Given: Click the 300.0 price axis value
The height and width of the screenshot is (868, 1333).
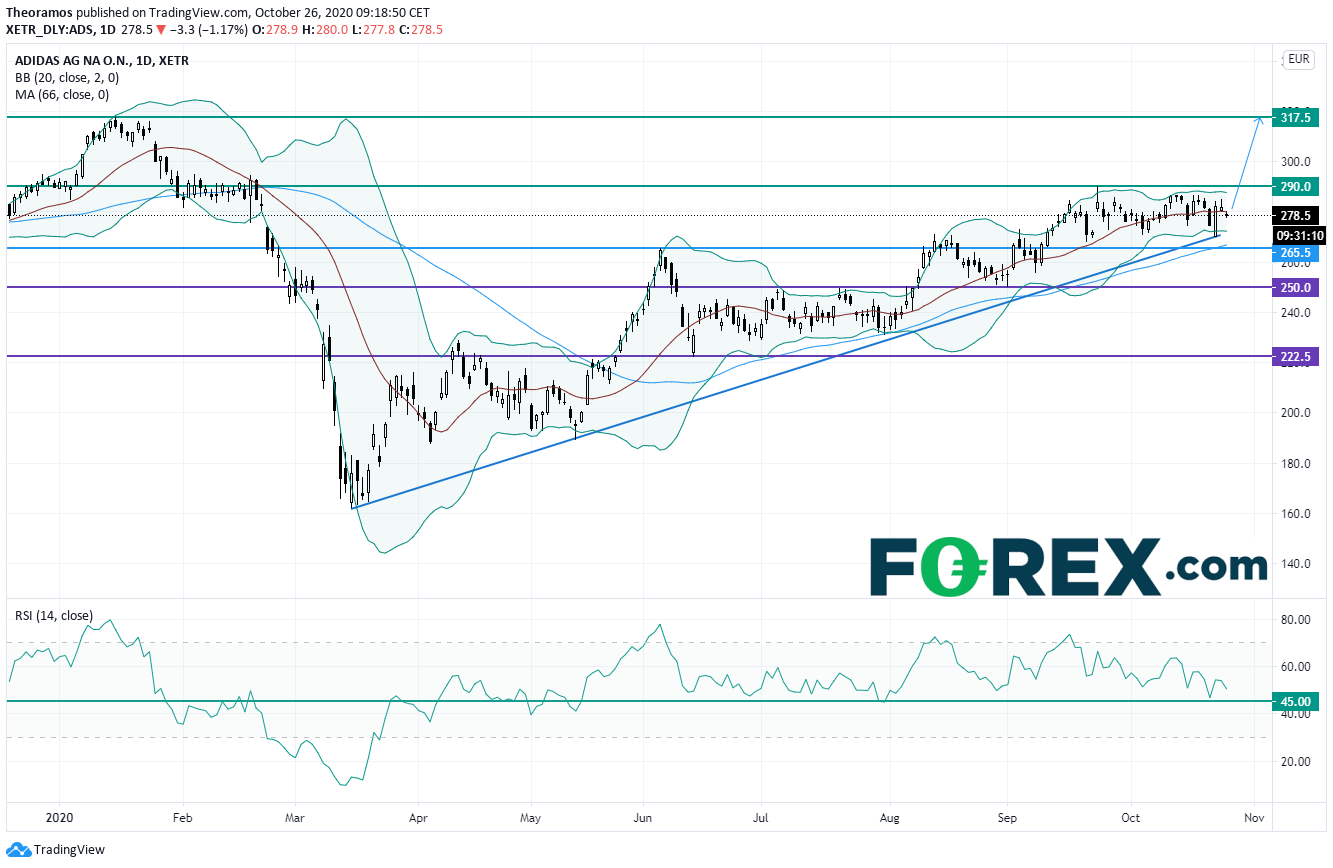Looking at the screenshot, I should [1295, 162].
